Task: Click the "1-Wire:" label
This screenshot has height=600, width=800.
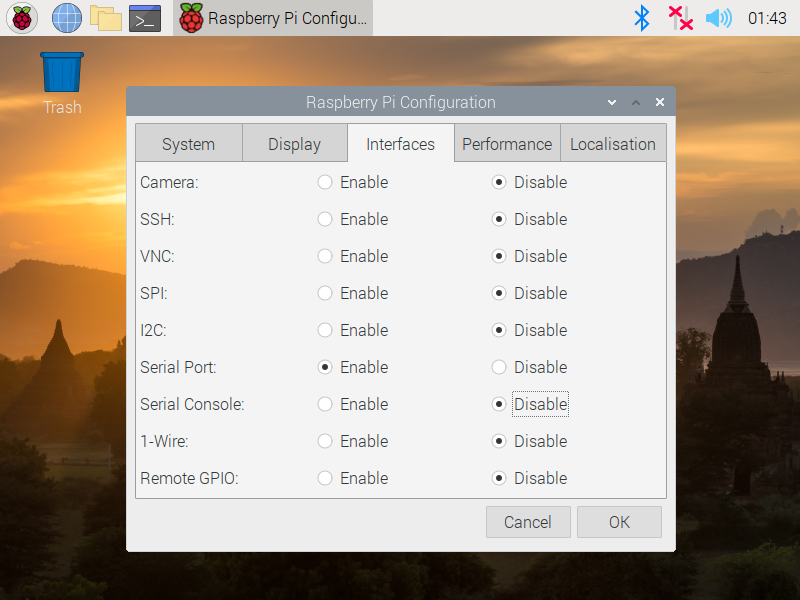Action: (x=164, y=441)
